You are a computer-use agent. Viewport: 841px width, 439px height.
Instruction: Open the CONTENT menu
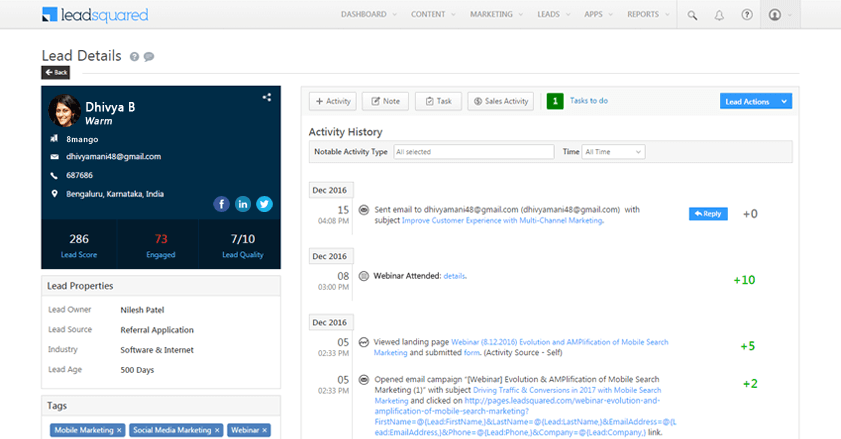click(433, 14)
